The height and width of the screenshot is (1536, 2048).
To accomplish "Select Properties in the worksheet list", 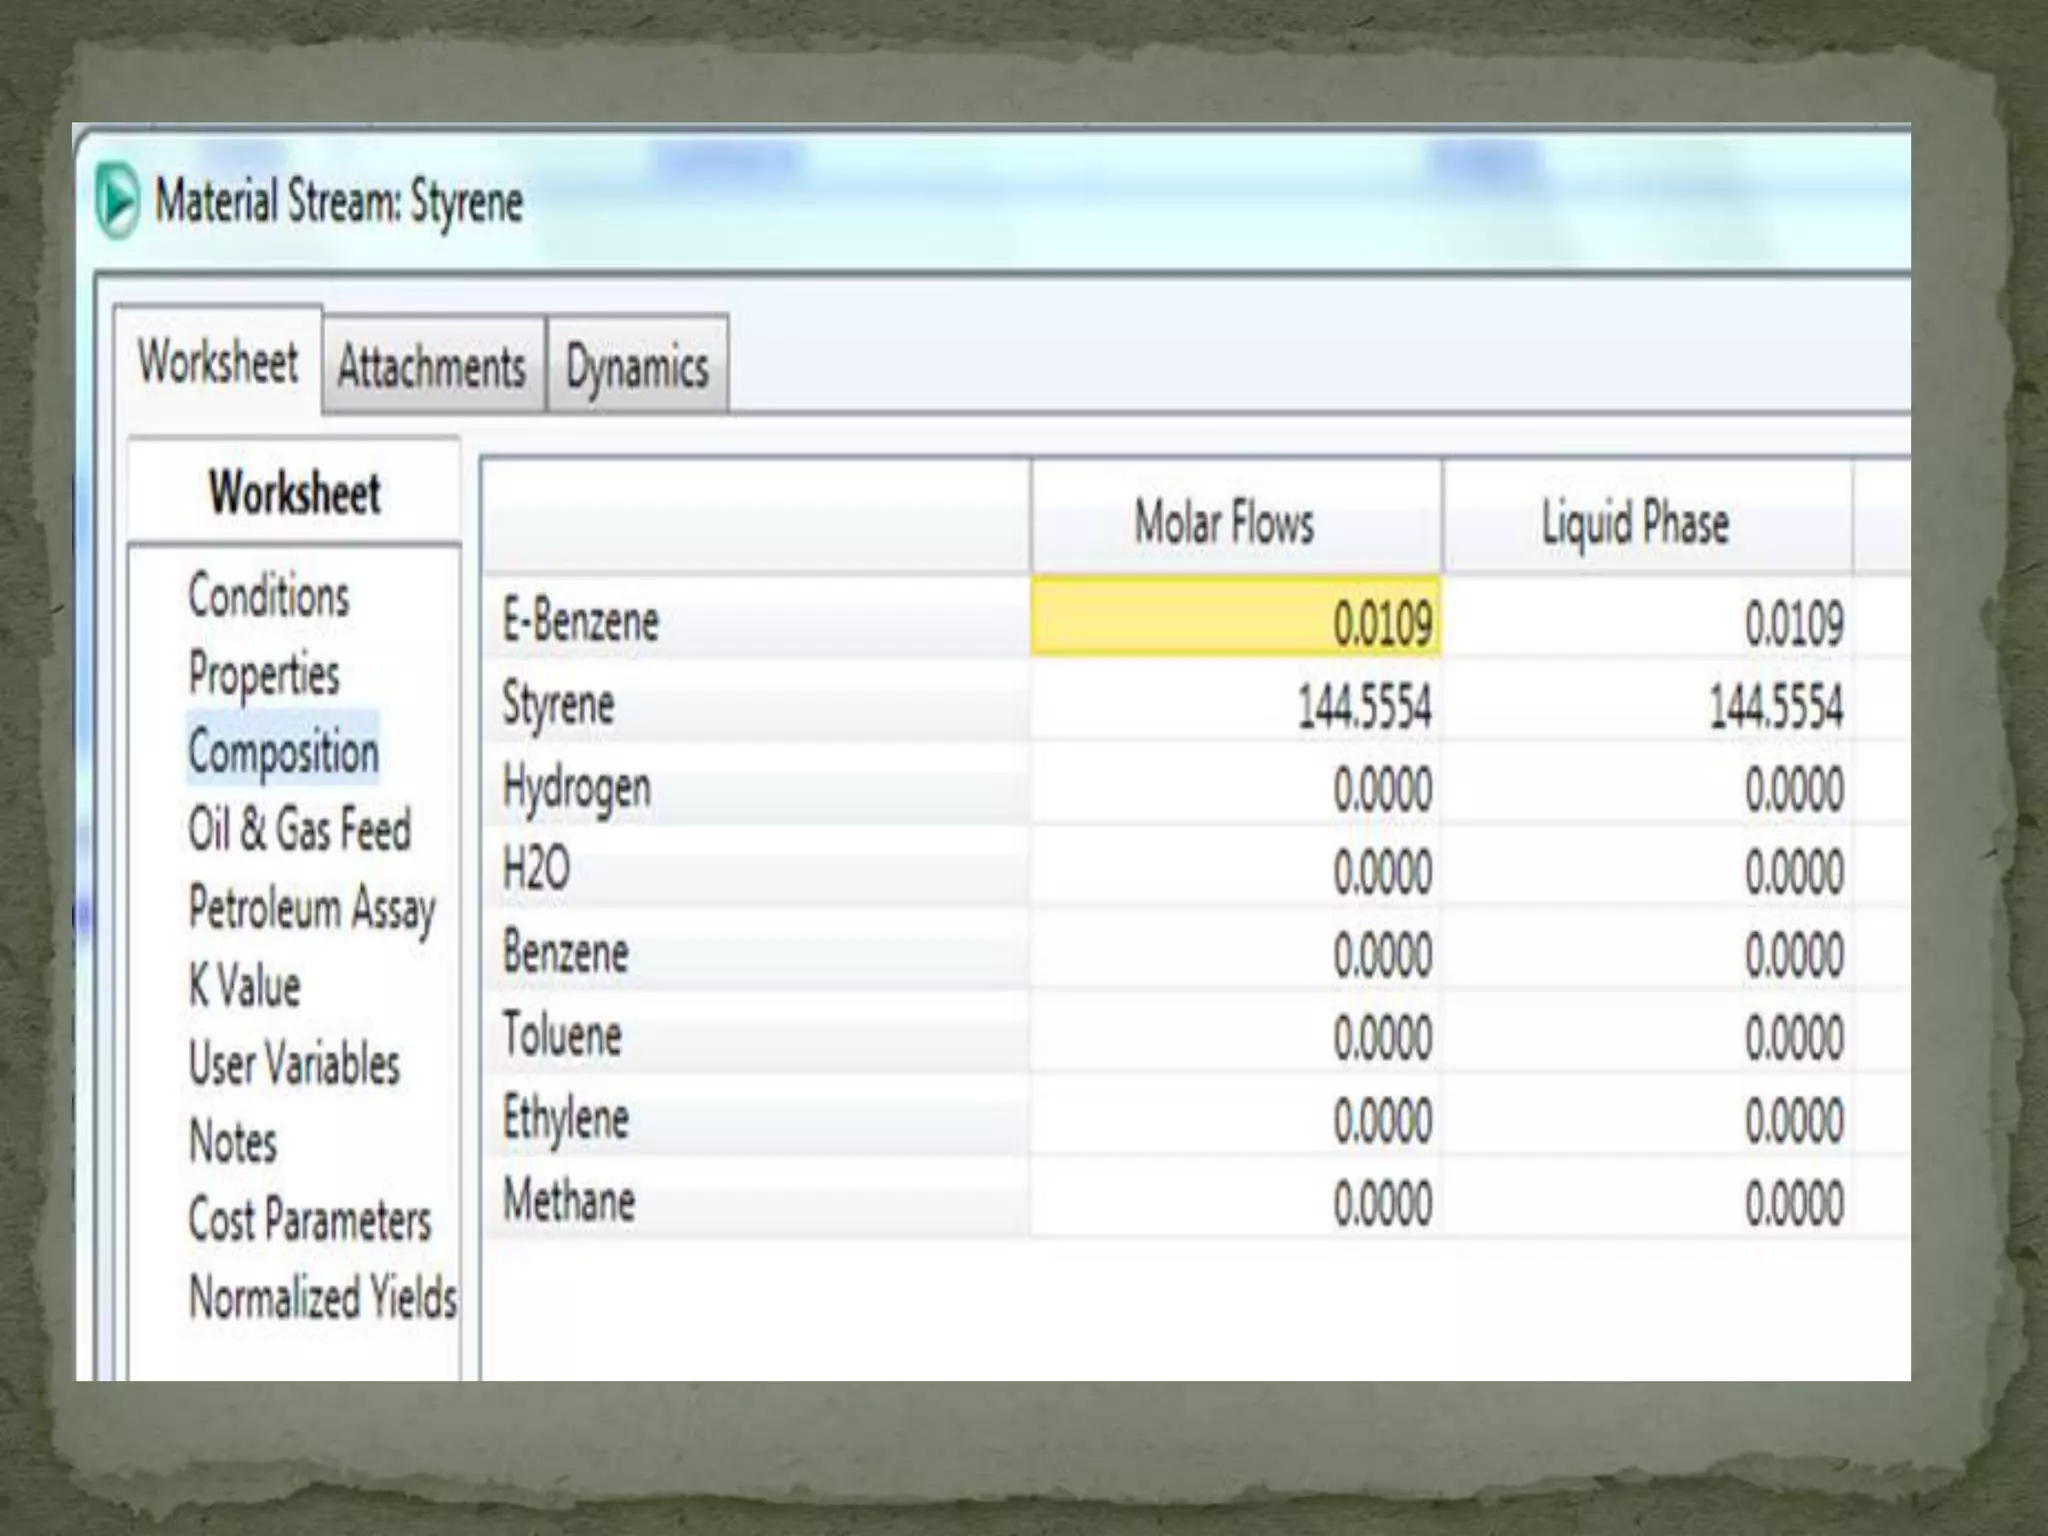I will tap(264, 674).
